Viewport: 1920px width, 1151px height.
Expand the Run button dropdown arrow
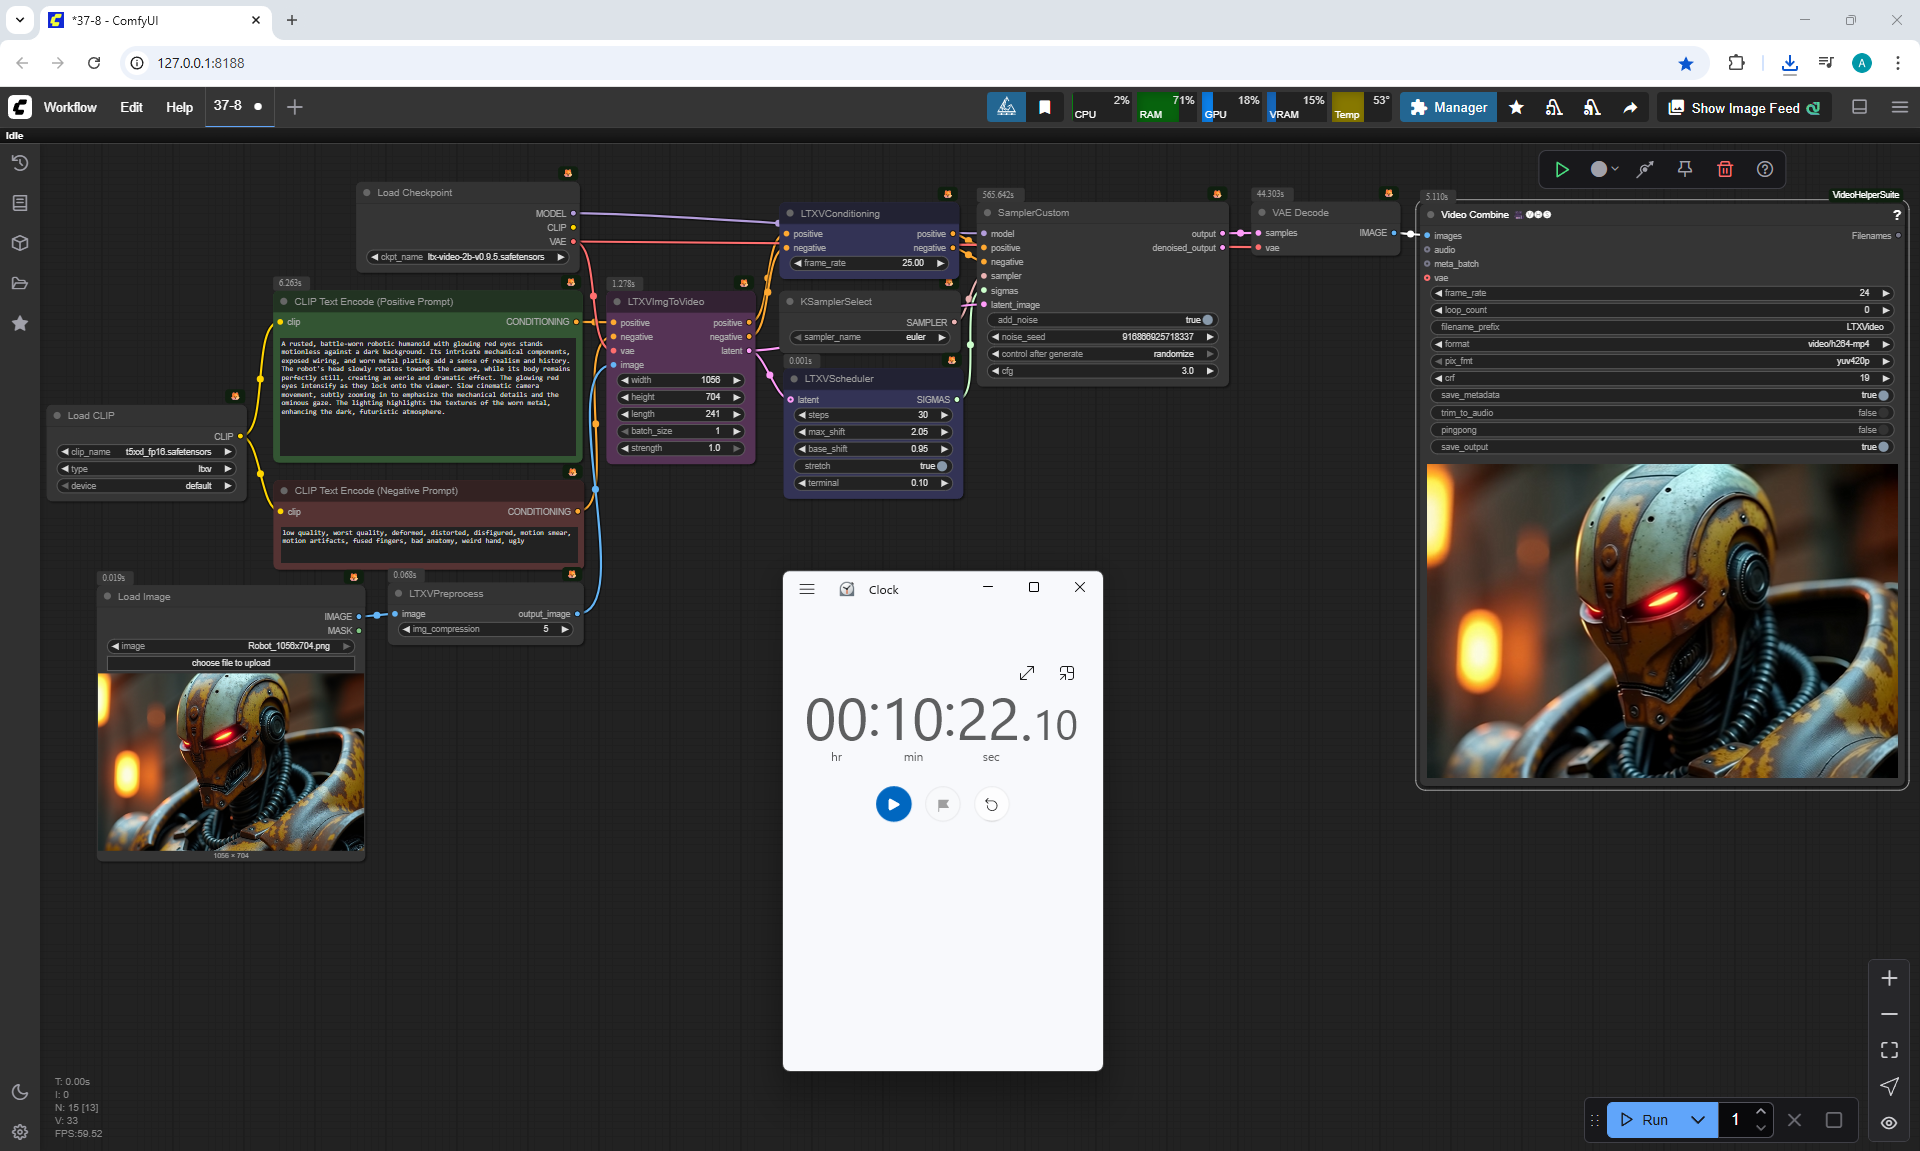[x=1698, y=1120]
